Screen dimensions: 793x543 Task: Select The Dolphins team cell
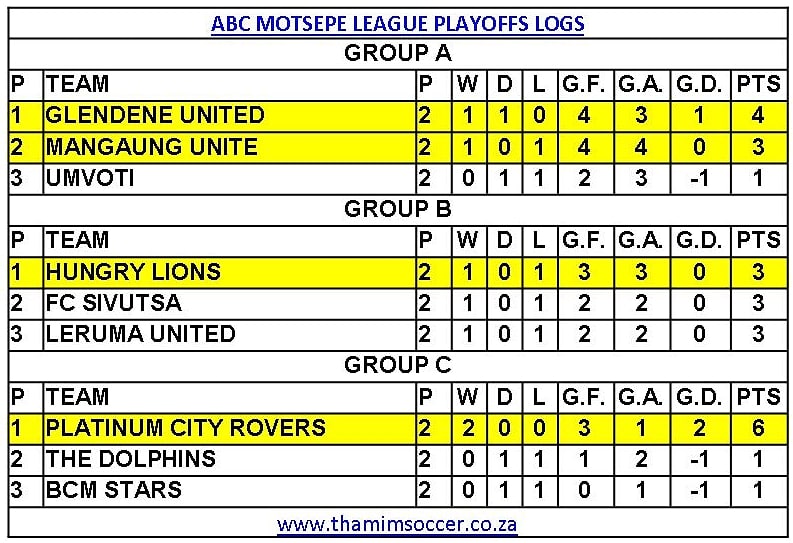[131, 459]
